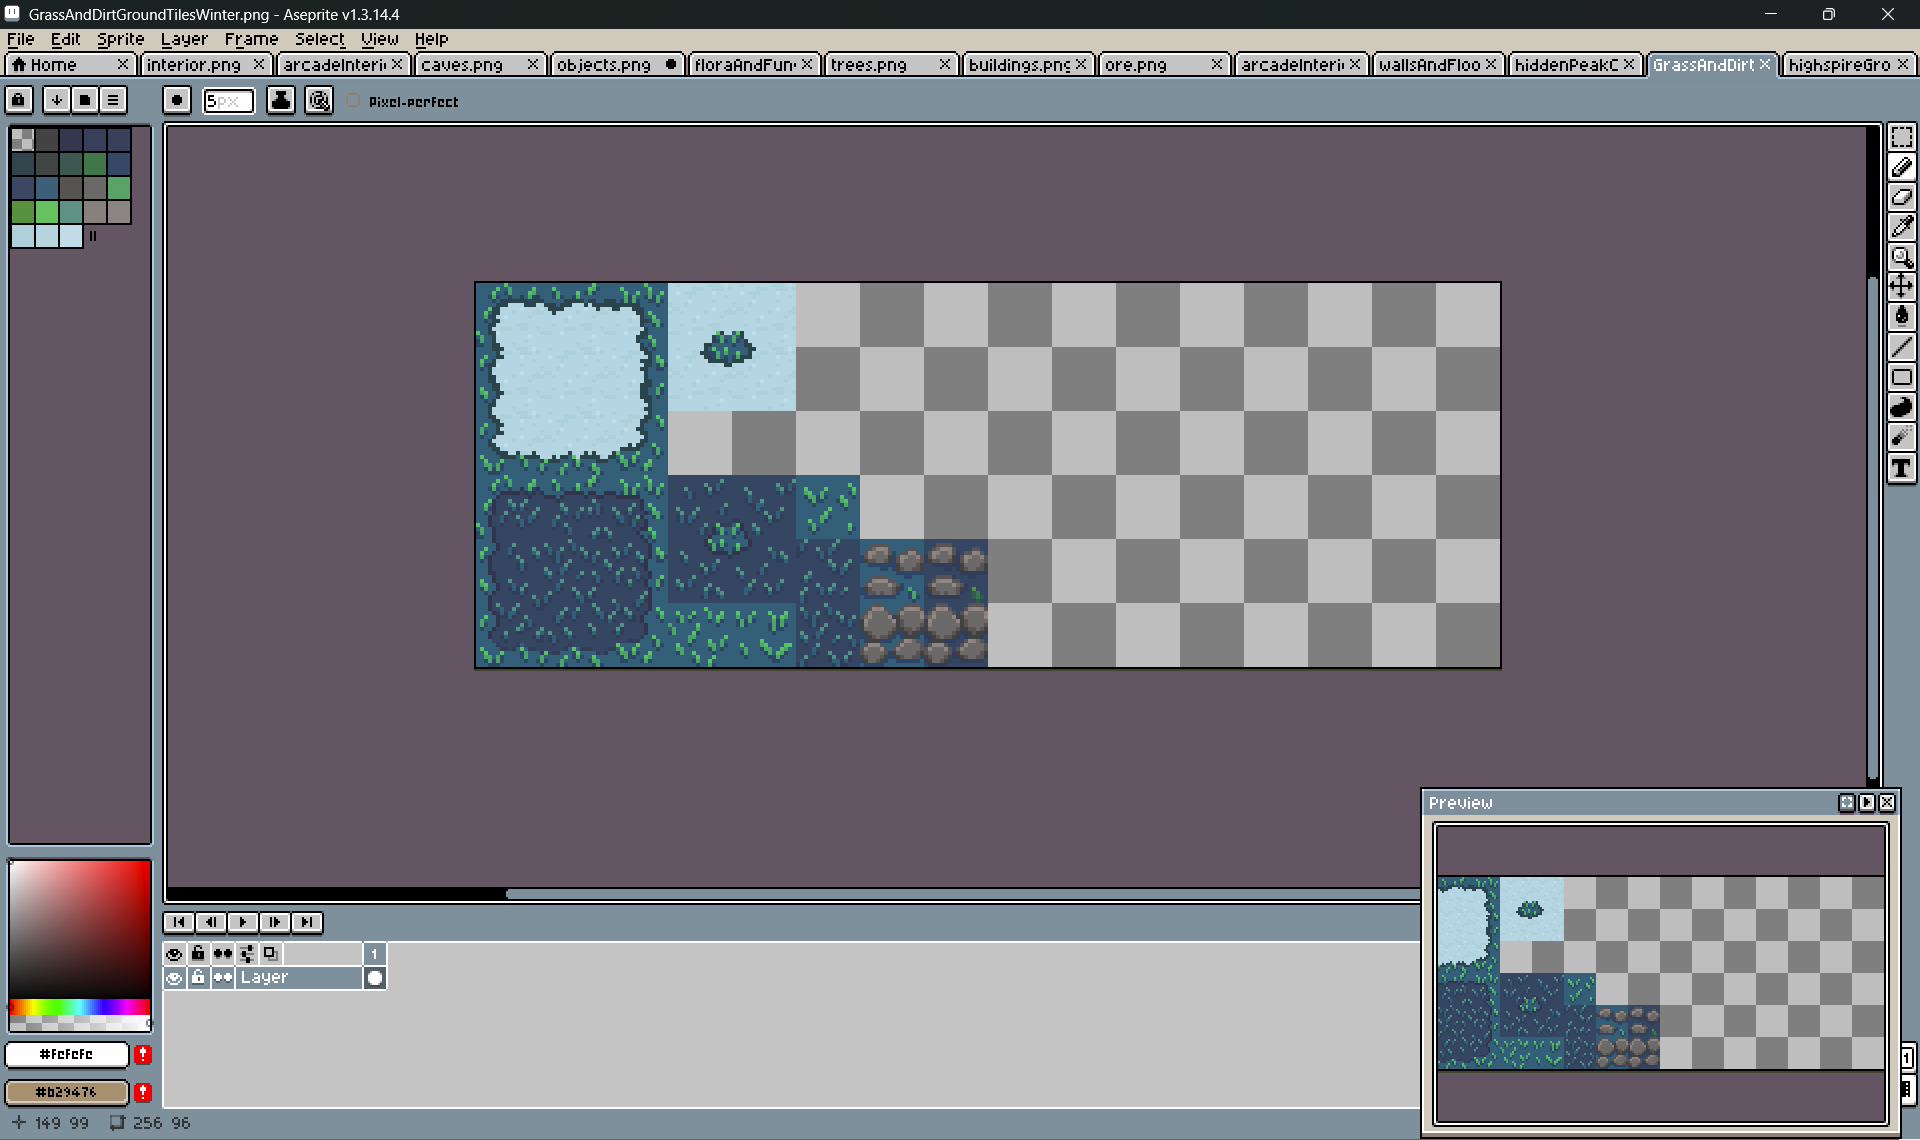Screen dimensions: 1920x1140
Task: Select the Pencil tool
Action: click(x=1901, y=167)
